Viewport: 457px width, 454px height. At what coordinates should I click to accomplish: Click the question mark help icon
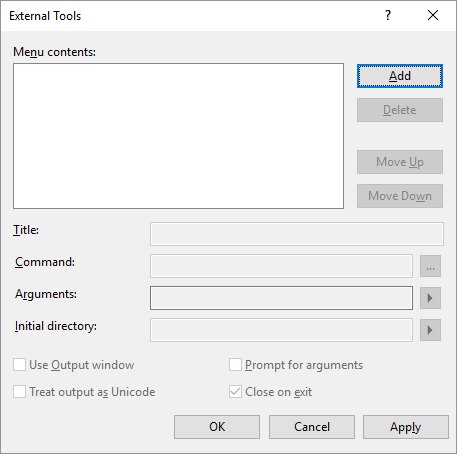pyautogui.click(x=388, y=15)
